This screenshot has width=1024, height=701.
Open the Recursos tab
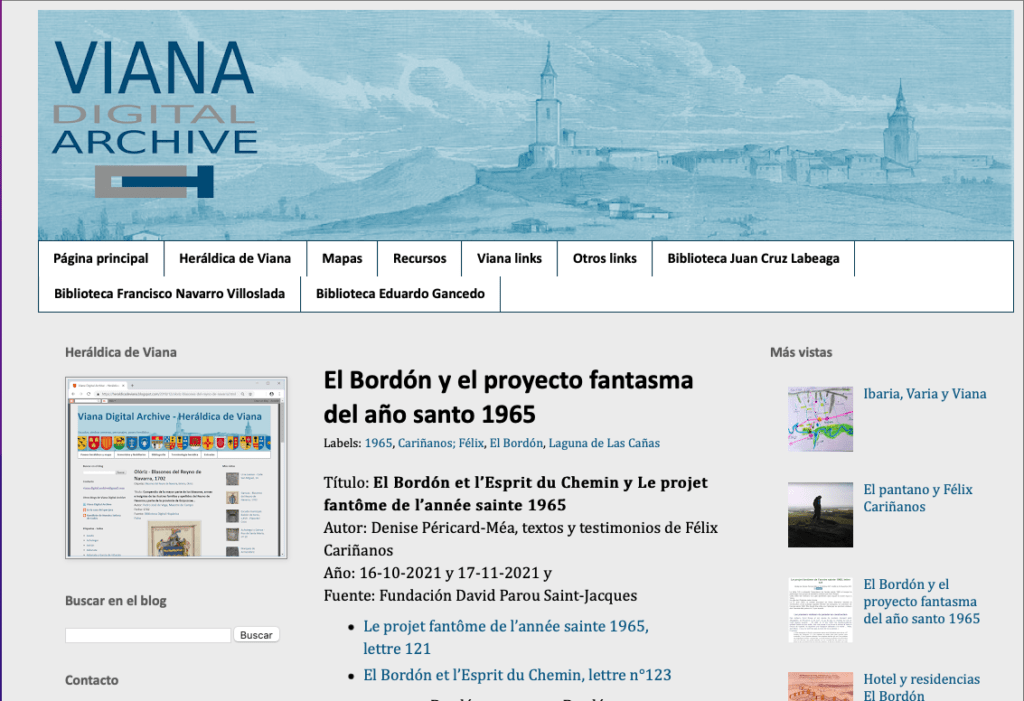click(419, 258)
